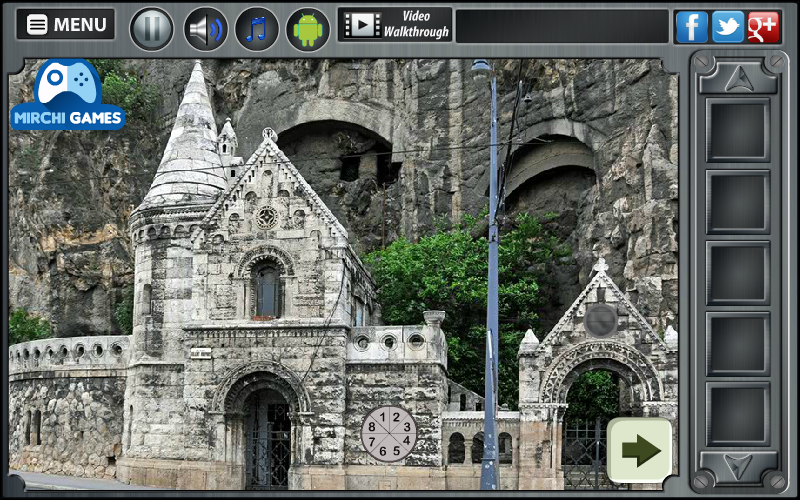800x500 pixels.
Task: Go to next scene with green arrow
Action: (x=639, y=450)
